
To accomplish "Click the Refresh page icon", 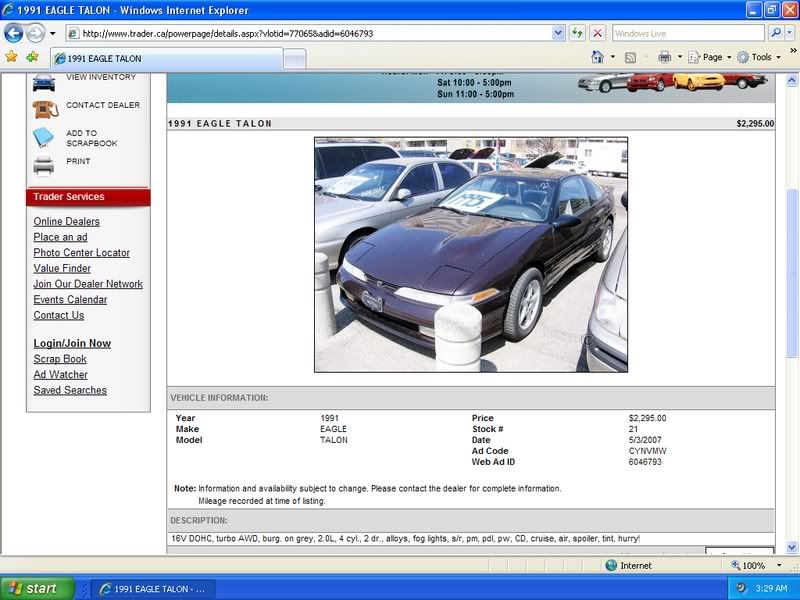I will (577, 33).
